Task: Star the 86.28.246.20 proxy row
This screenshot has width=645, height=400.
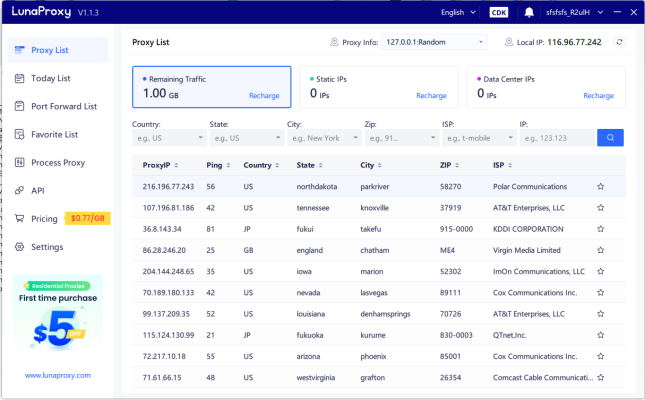Action: (x=601, y=250)
